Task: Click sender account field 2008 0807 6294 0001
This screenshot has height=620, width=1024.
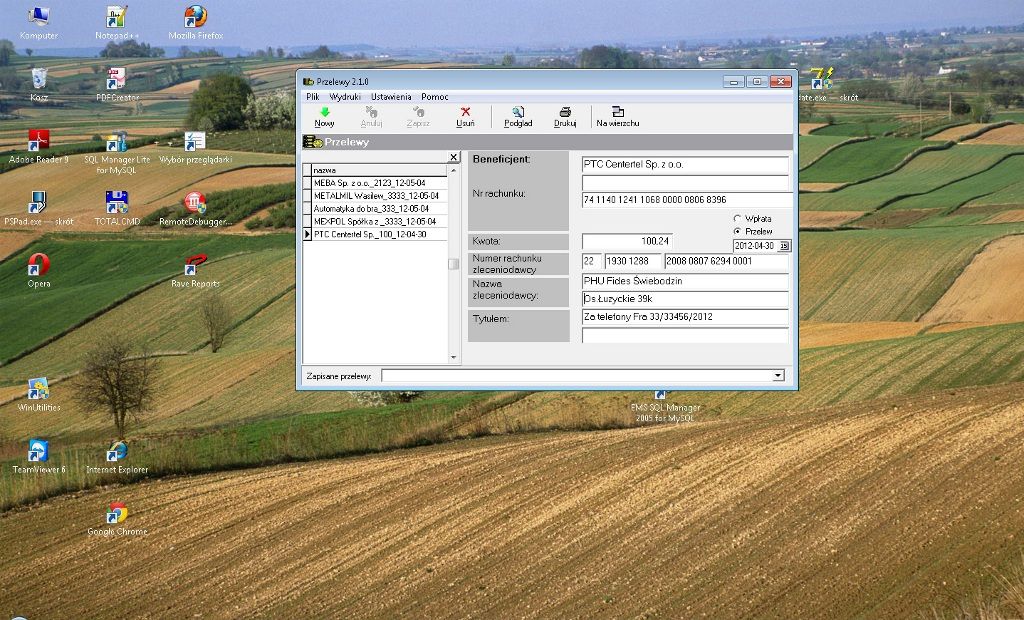Action: (x=726, y=261)
